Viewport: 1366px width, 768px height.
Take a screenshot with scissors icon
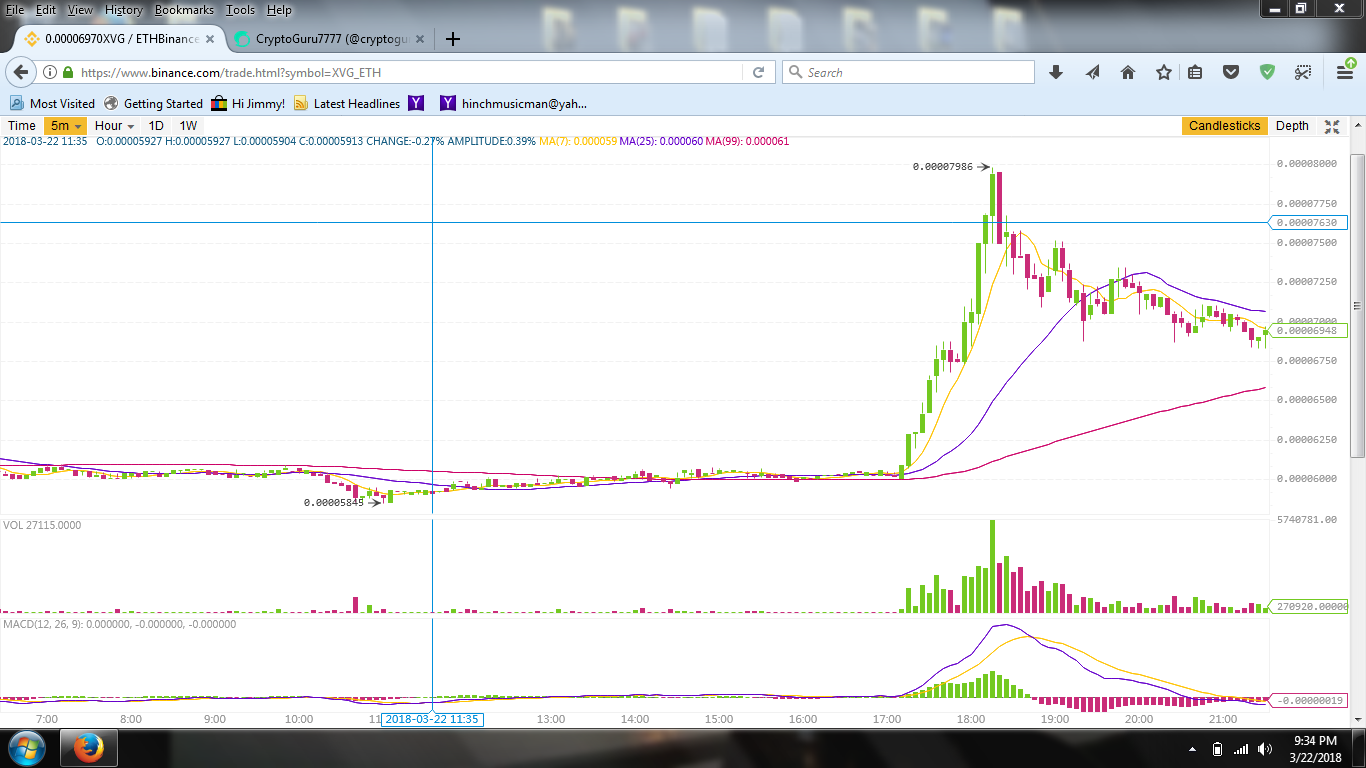(x=1302, y=72)
